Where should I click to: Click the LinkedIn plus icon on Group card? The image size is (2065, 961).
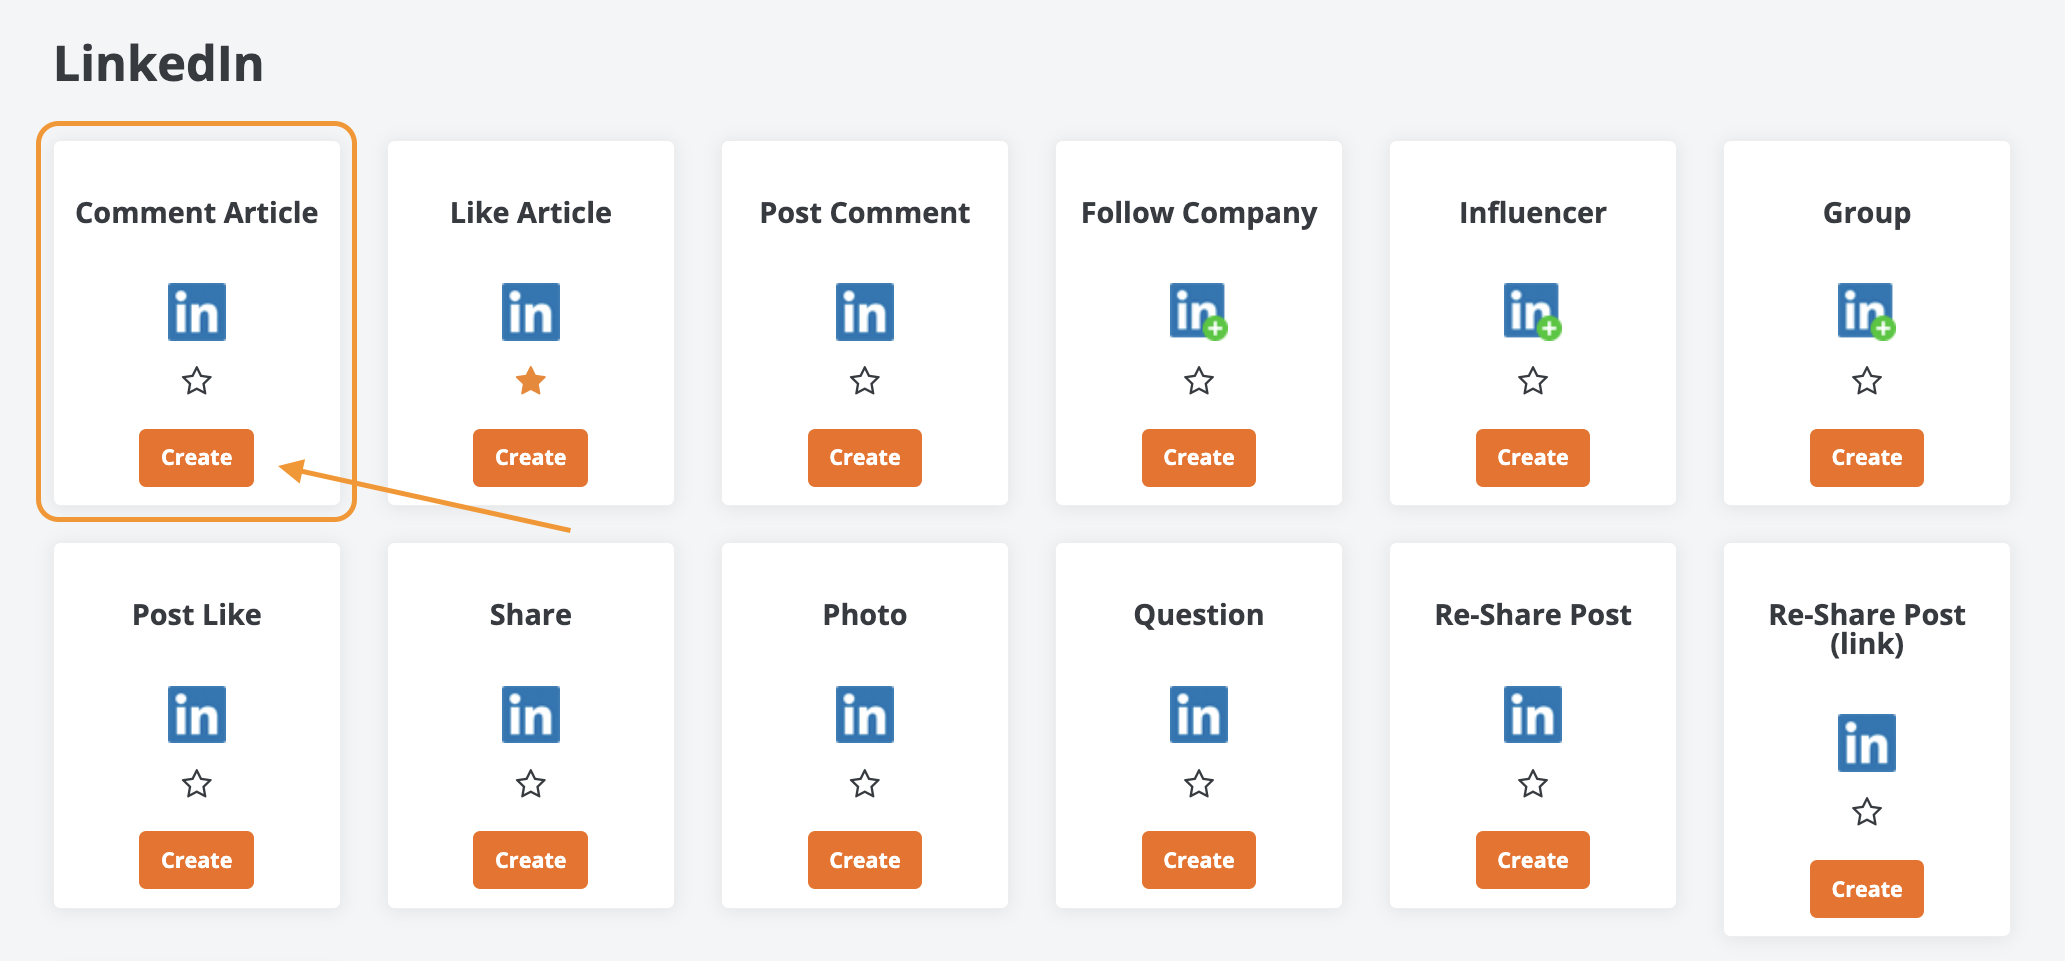point(1866,312)
